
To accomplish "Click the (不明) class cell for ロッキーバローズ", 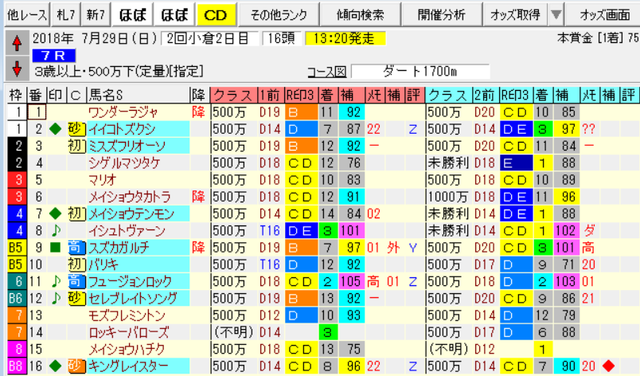I will 233,332.
